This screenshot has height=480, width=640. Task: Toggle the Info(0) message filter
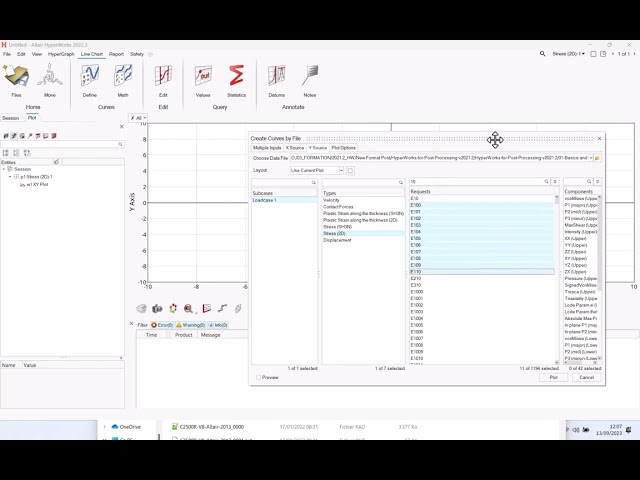click(x=218, y=325)
